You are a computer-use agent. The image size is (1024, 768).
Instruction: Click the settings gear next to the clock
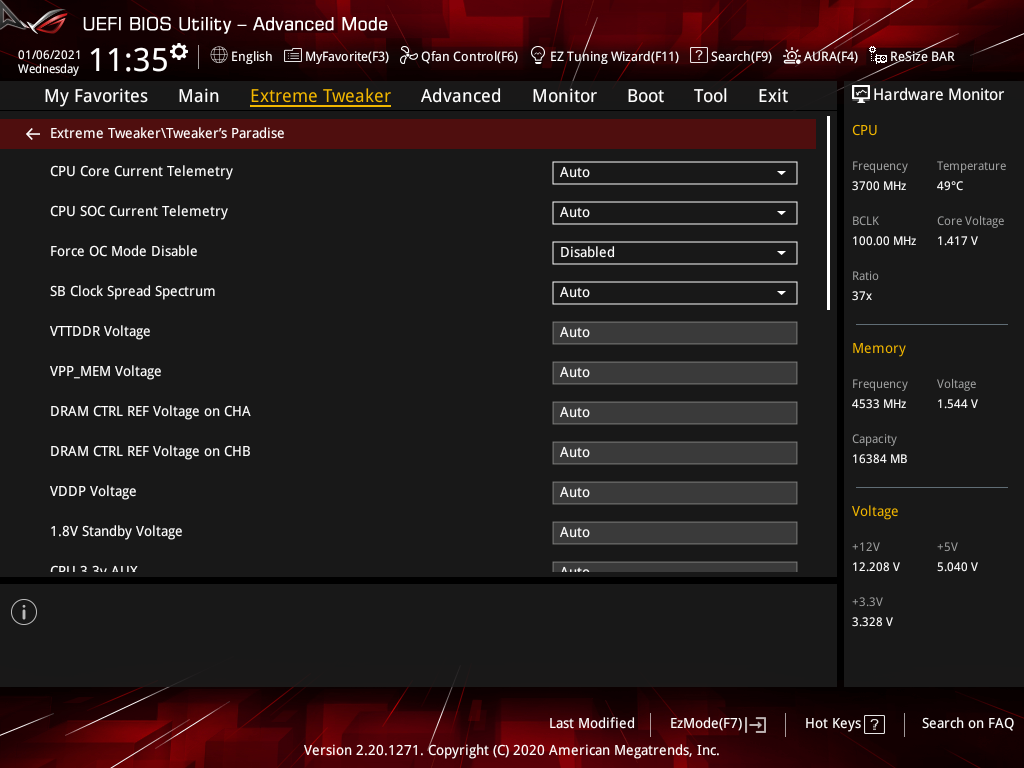click(x=179, y=51)
